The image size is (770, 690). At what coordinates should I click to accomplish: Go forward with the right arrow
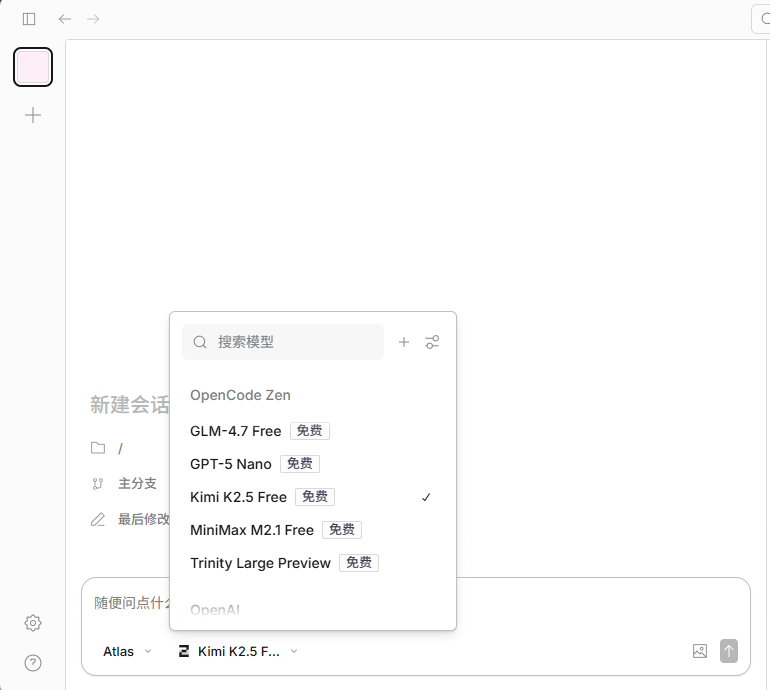(x=93, y=19)
